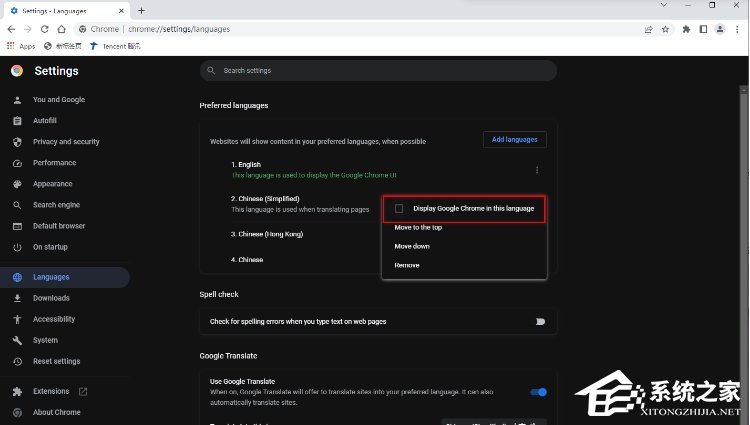Click the Chinese (Simplified) language row

[300, 204]
